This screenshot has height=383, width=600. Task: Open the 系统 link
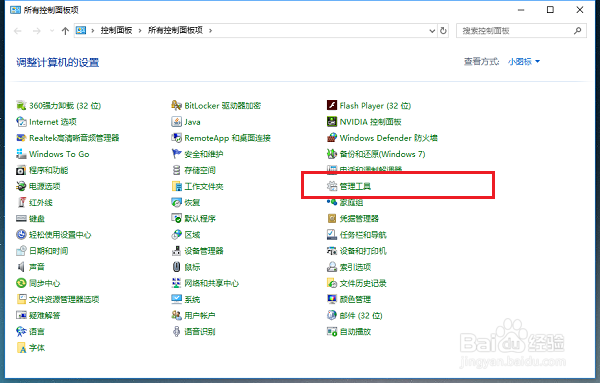[192, 299]
